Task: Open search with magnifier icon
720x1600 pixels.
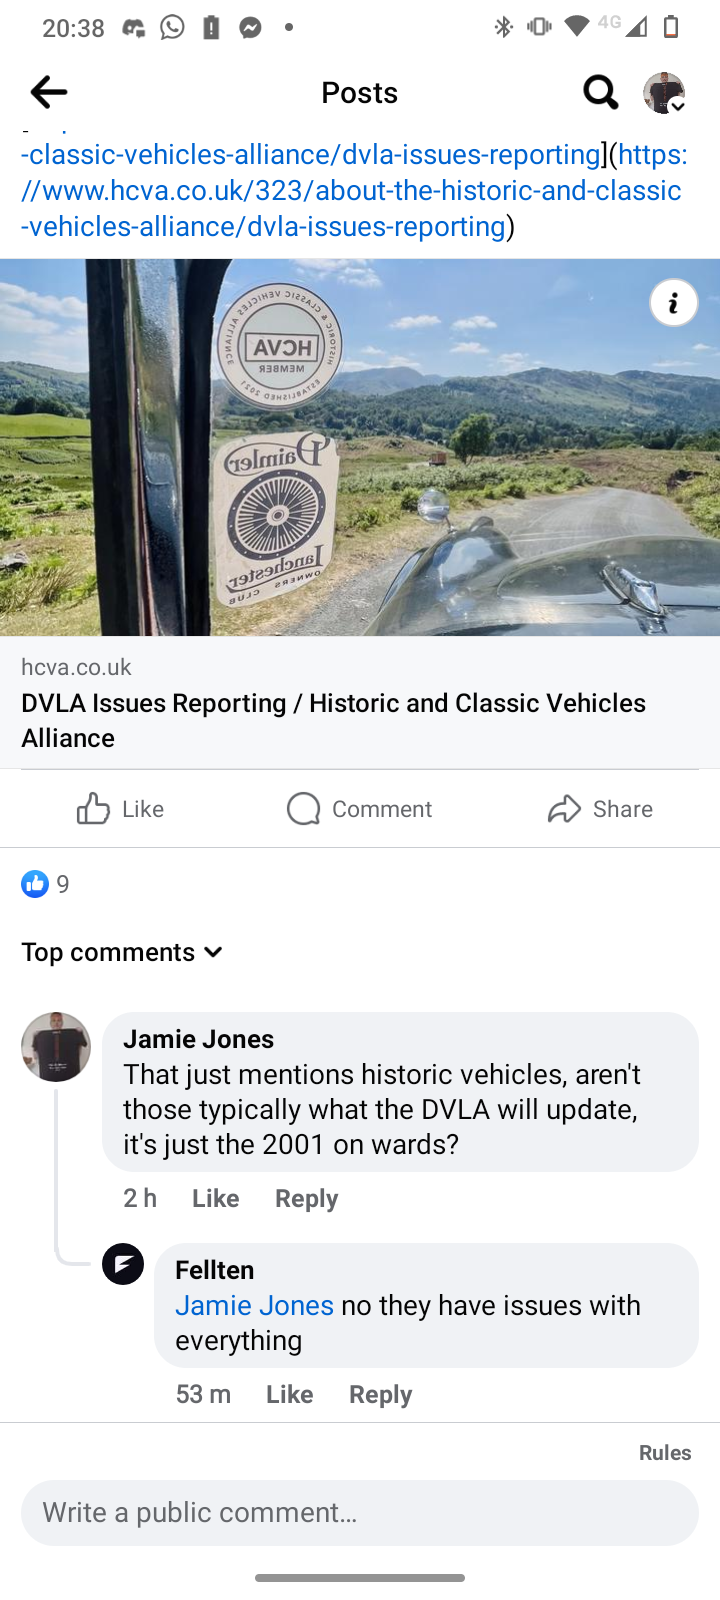Action: (x=601, y=92)
